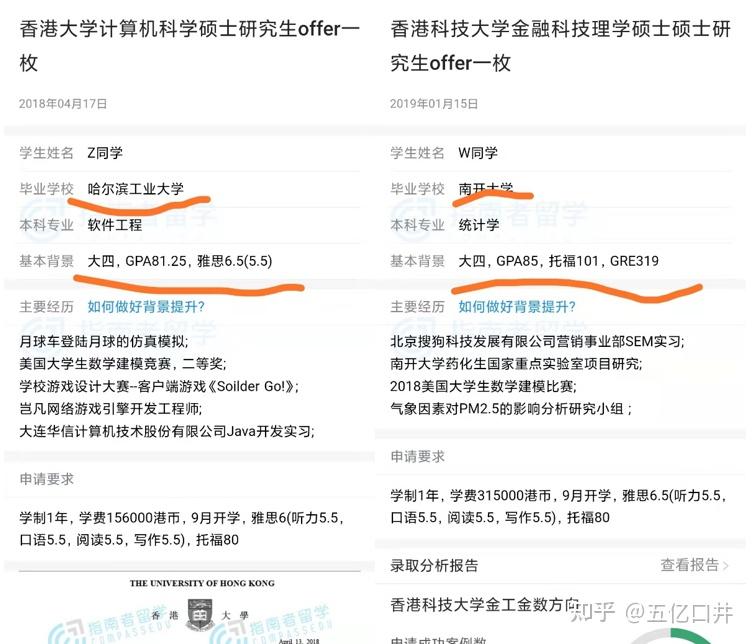Image resolution: width=752 pixels, height=644 pixels.
Task: Tap the 申请要求 heading in the W同学 post
Action: (x=417, y=456)
